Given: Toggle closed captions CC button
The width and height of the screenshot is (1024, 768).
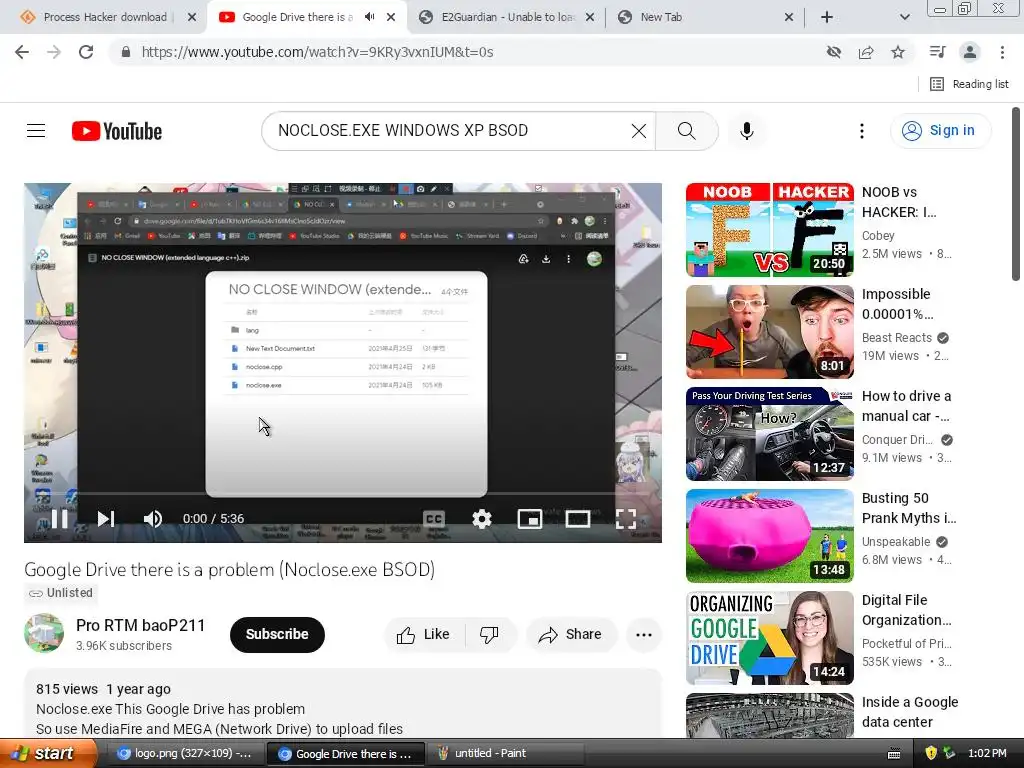Looking at the screenshot, I should 434,519.
